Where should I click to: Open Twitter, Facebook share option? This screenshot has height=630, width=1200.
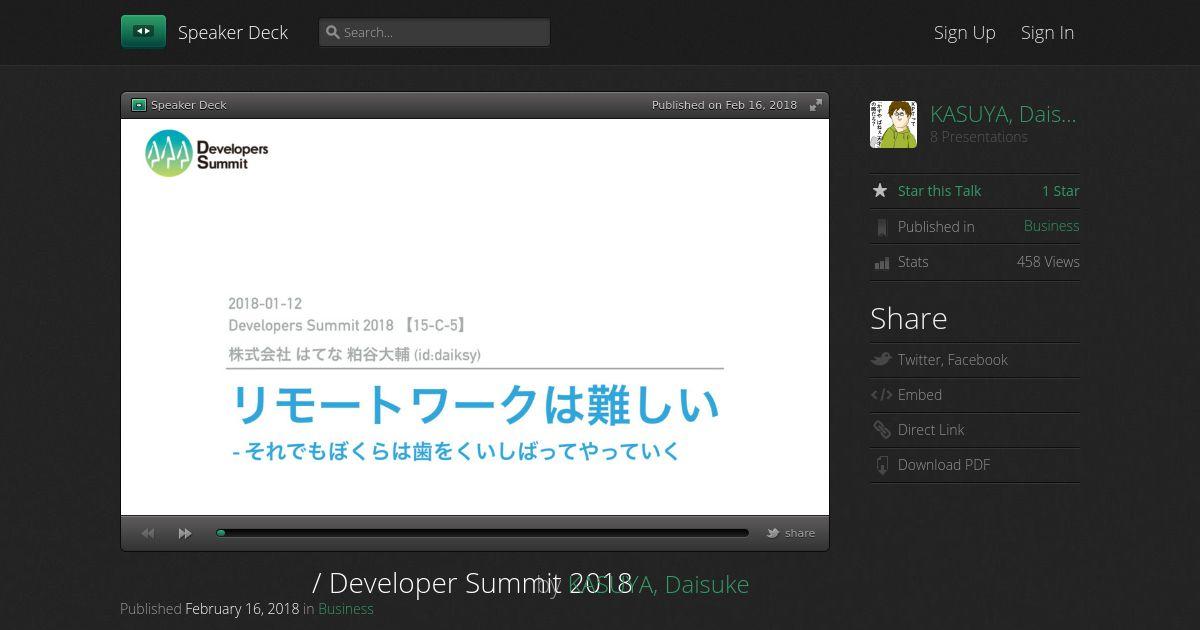coord(952,360)
